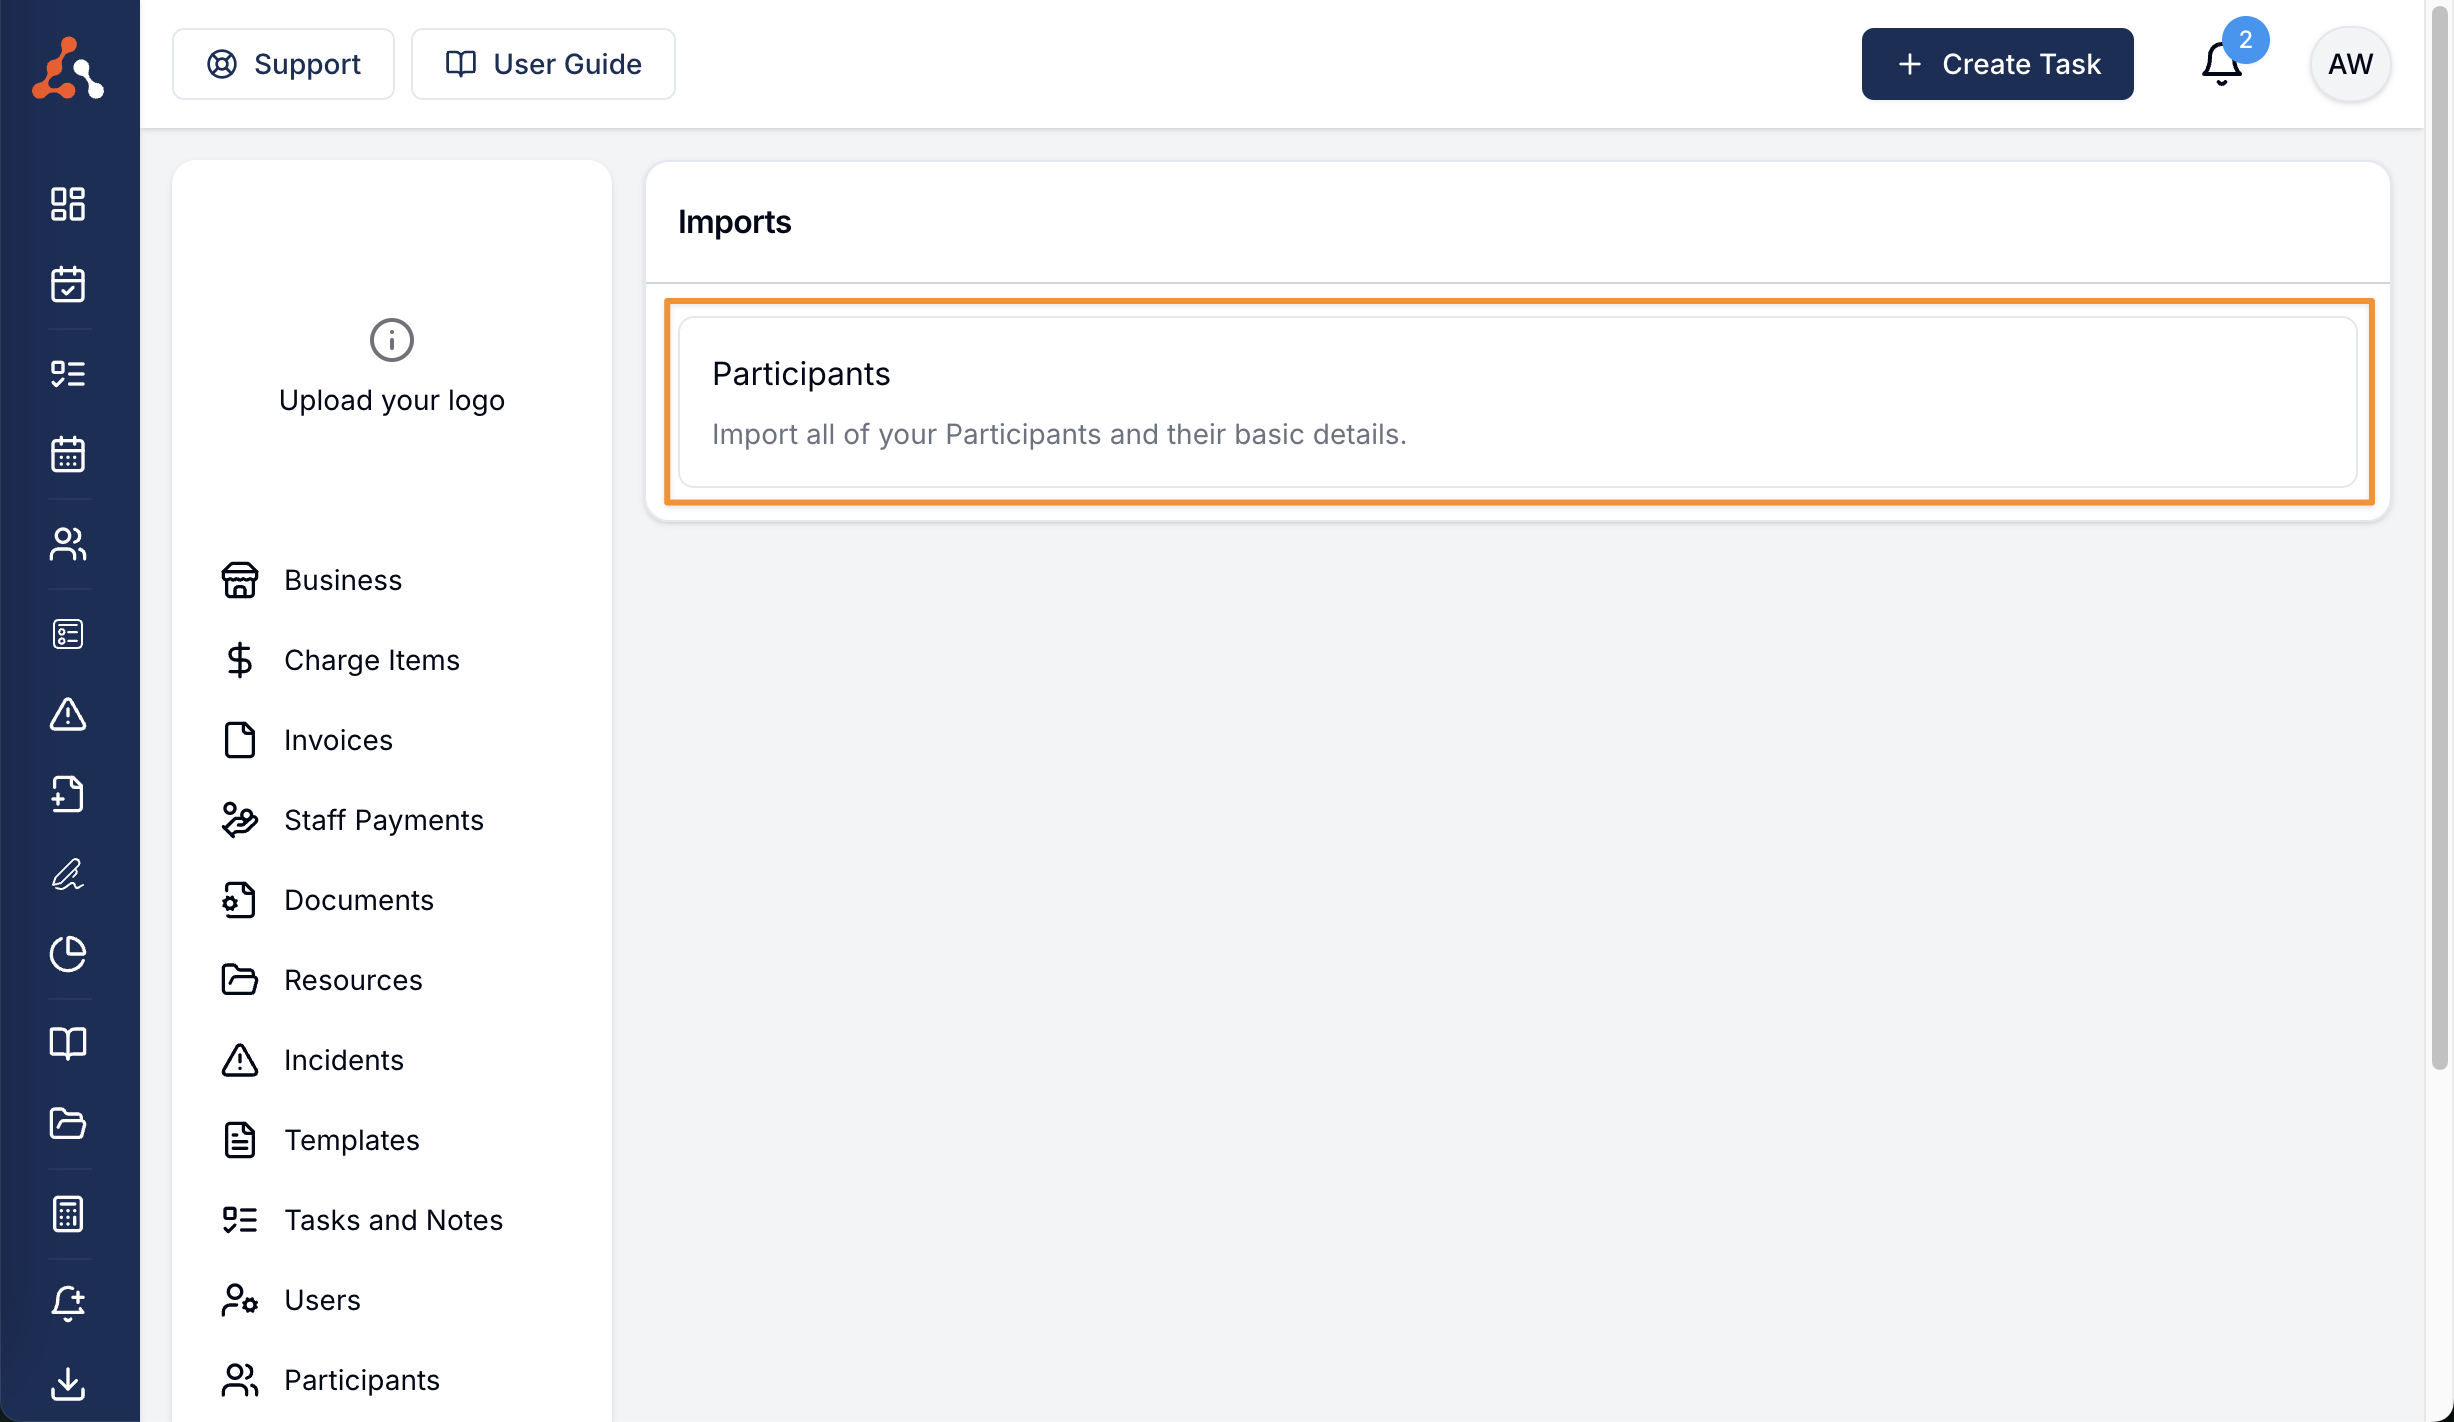
Task: Open the Business settings menu item
Action: pos(342,580)
